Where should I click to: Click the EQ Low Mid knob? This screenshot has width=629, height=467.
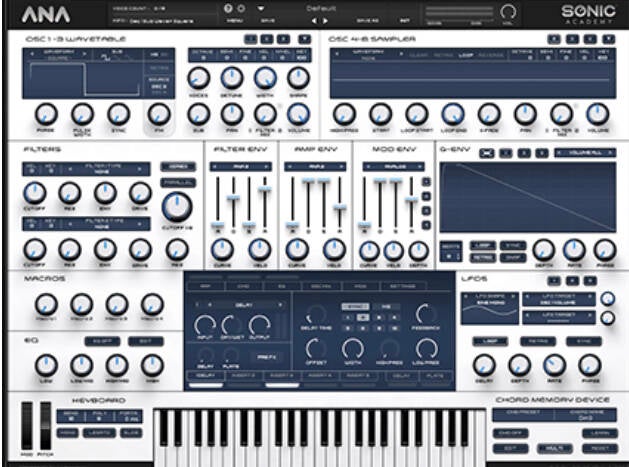tap(81, 365)
